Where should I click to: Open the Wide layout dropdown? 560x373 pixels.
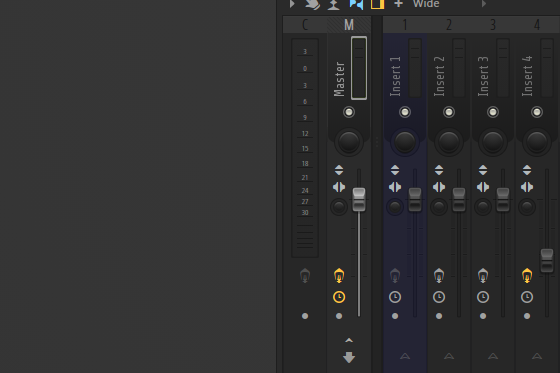click(x=426, y=4)
